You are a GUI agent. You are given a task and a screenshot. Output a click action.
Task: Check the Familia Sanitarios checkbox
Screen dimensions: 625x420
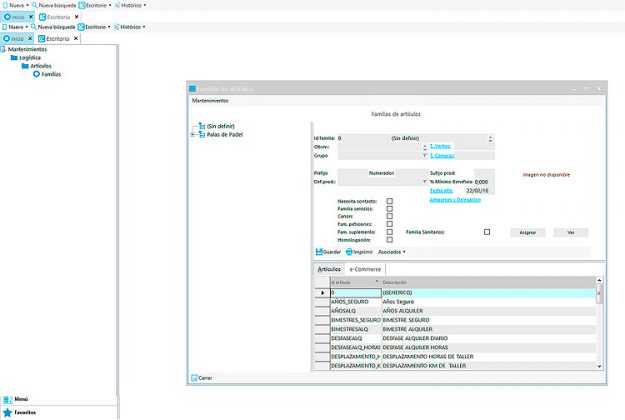487,232
